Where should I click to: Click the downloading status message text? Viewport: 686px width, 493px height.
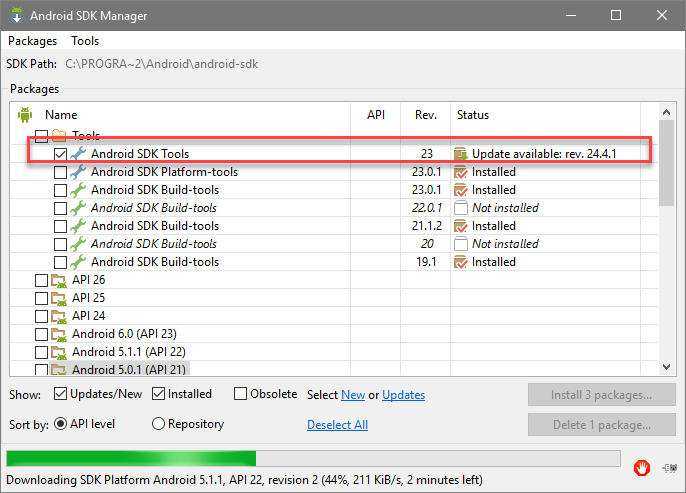pos(244,480)
